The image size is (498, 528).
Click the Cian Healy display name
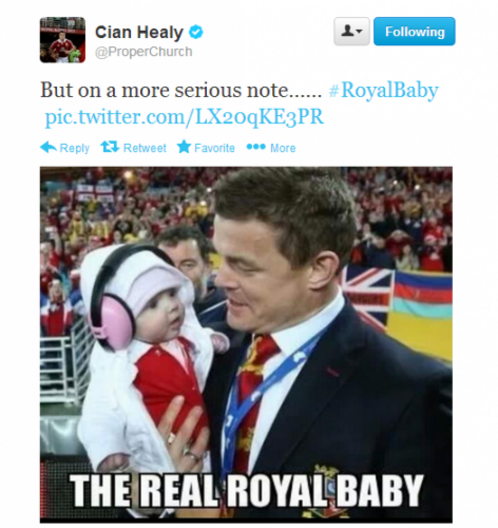(139, 32)
